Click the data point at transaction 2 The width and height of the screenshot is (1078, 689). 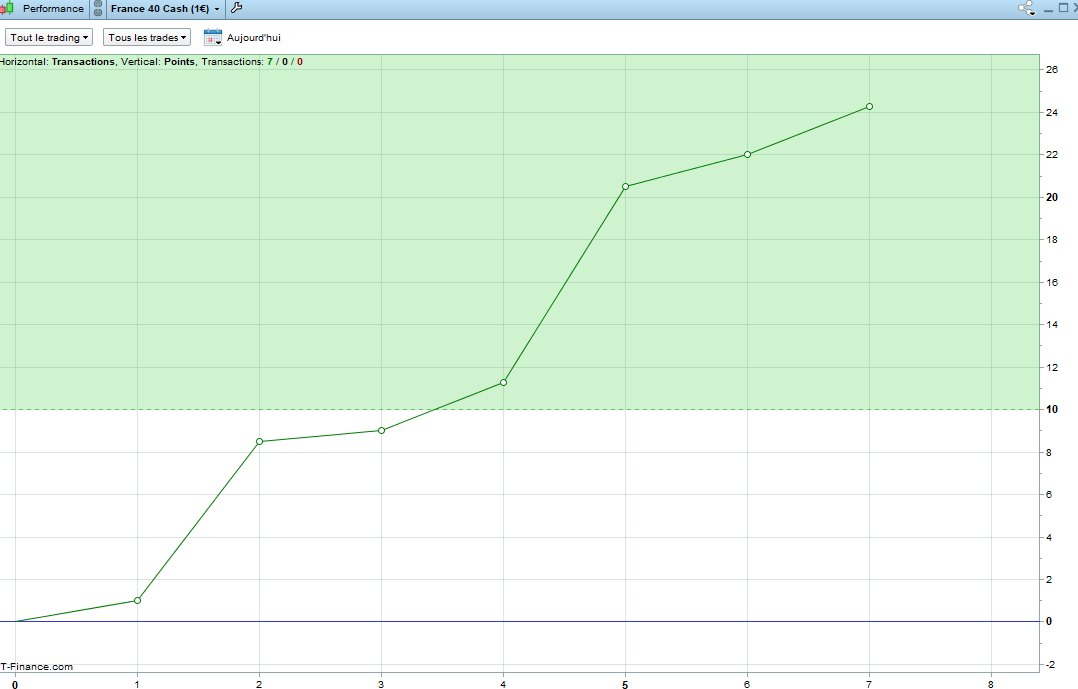tap(259, 441)
